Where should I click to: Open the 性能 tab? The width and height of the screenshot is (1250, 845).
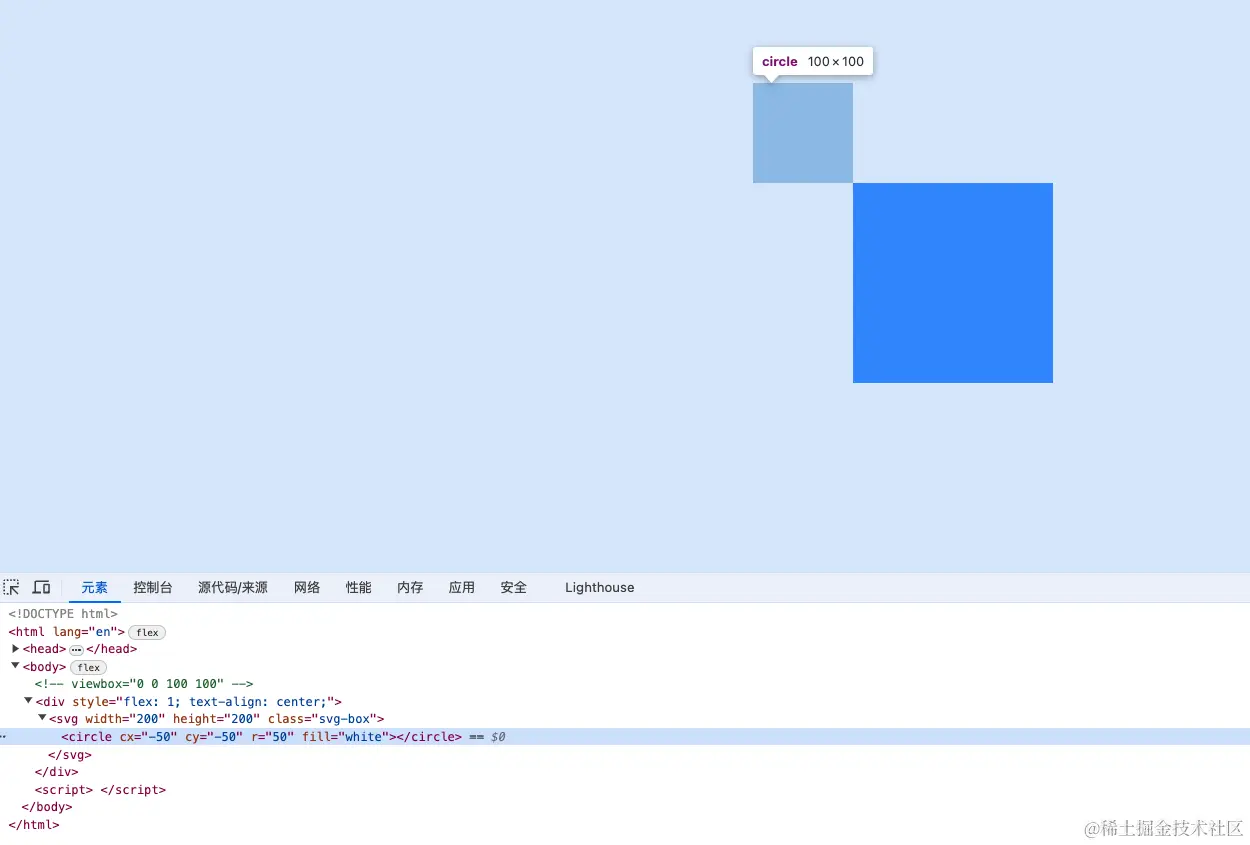[359, 588]
